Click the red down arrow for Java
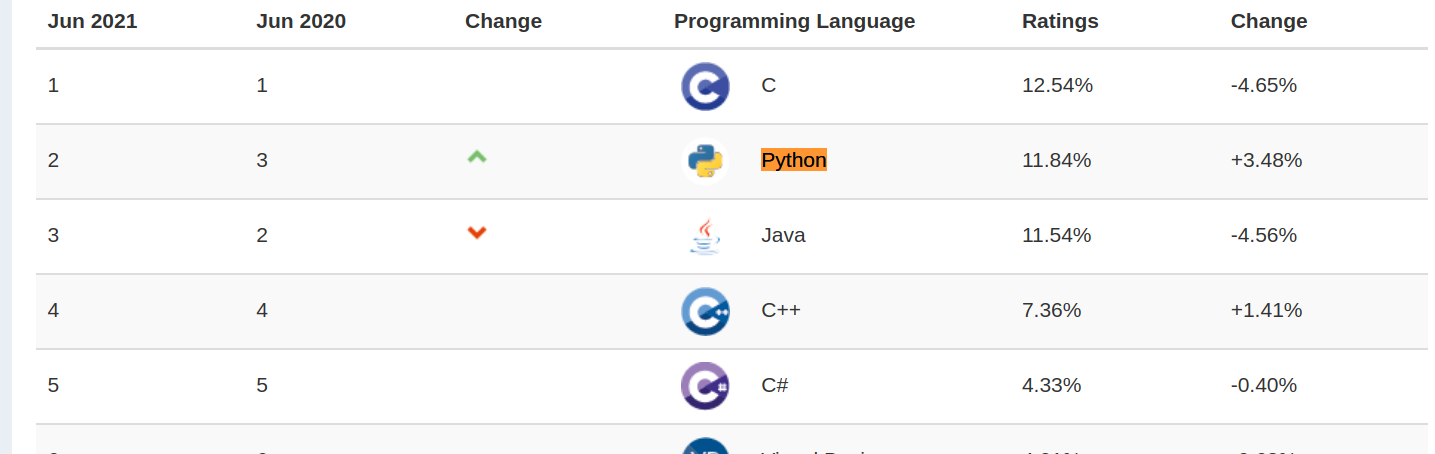The height and width of the screenshot is (454, 1435). click(477, 233)
